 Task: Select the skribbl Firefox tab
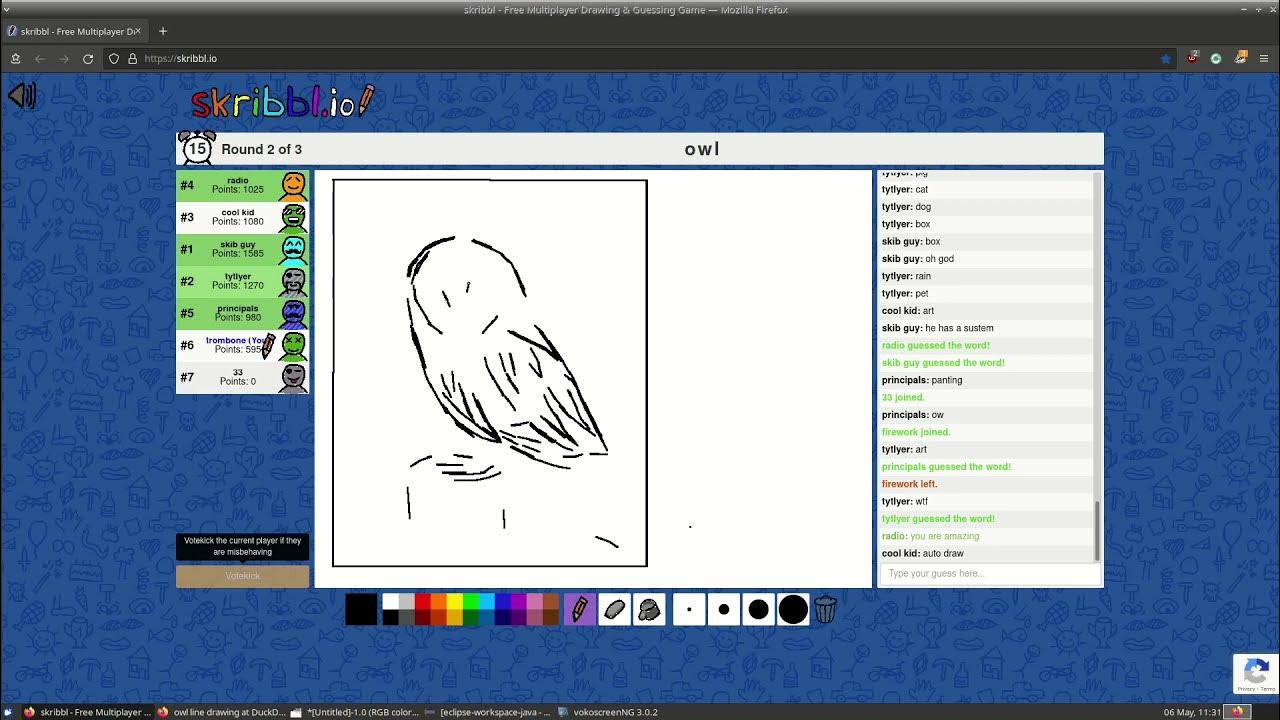point(75,31)
